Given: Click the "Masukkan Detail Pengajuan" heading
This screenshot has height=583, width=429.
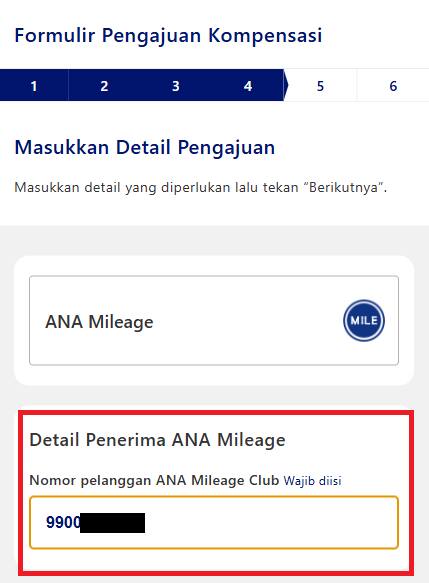Looking at the screenshot, I should [145, 148].
